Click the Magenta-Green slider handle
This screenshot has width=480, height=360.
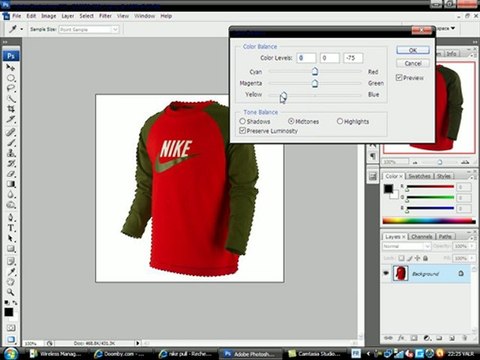point(315,83)
